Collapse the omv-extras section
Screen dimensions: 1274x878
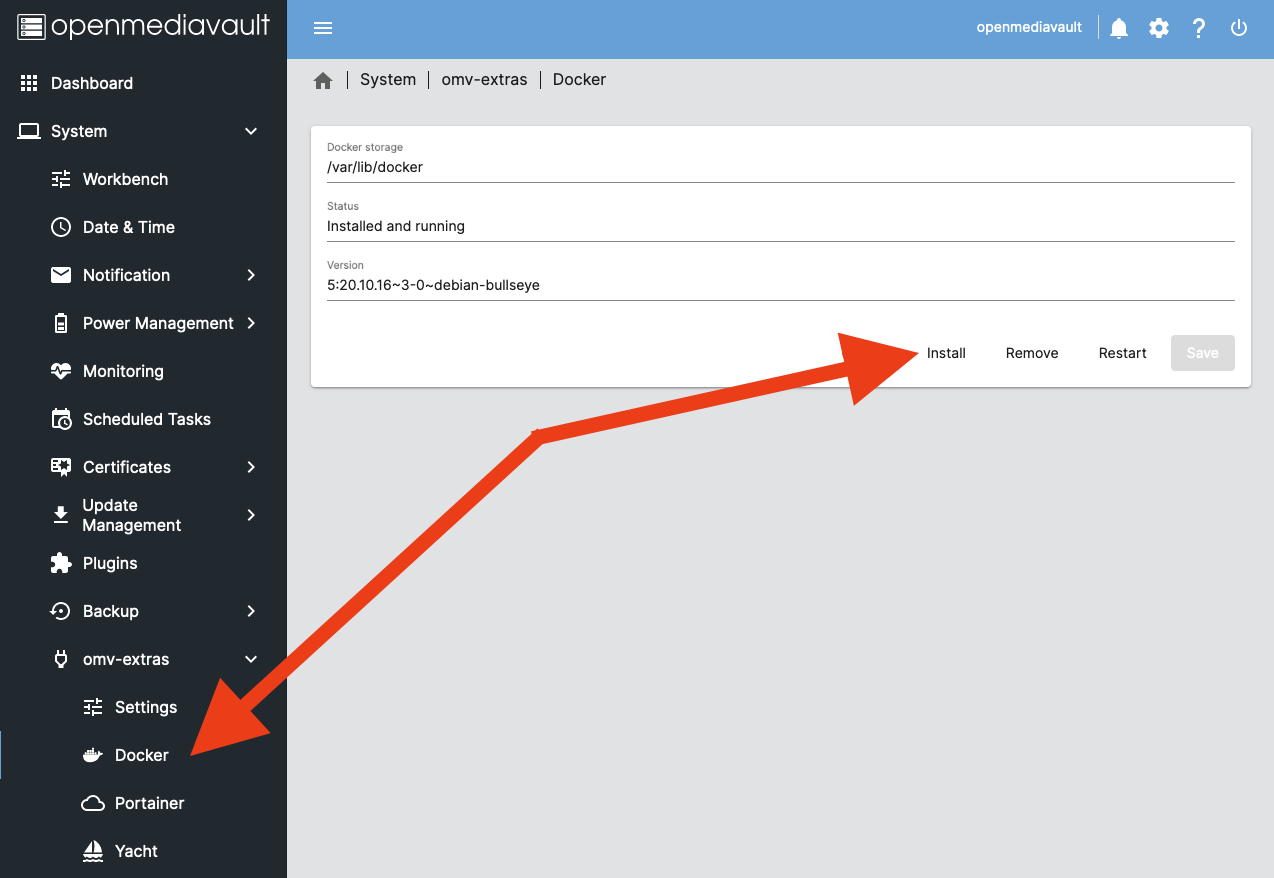(x=128, y=659)
